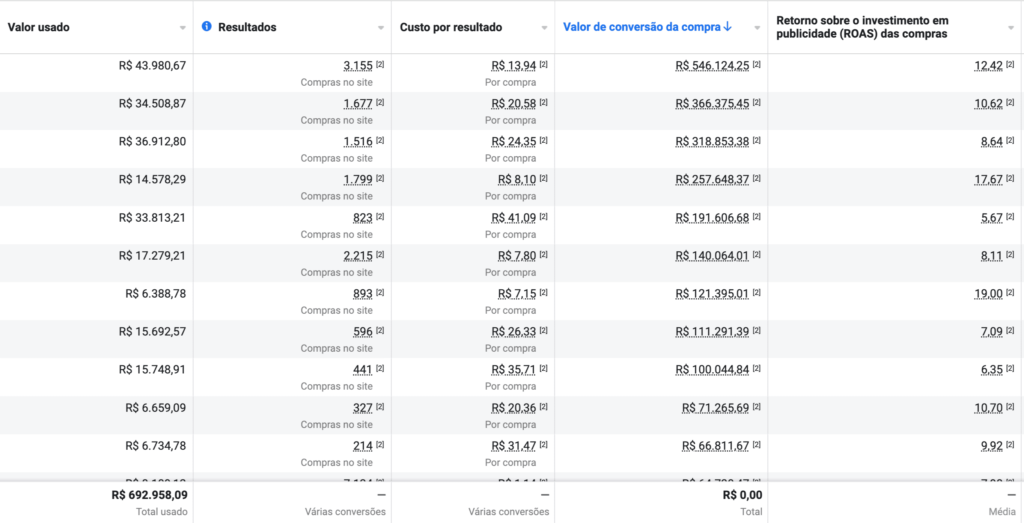Open the Valor usado column dropdown arrow
This screenshot has width=1024, height=523.
[183, 28]
